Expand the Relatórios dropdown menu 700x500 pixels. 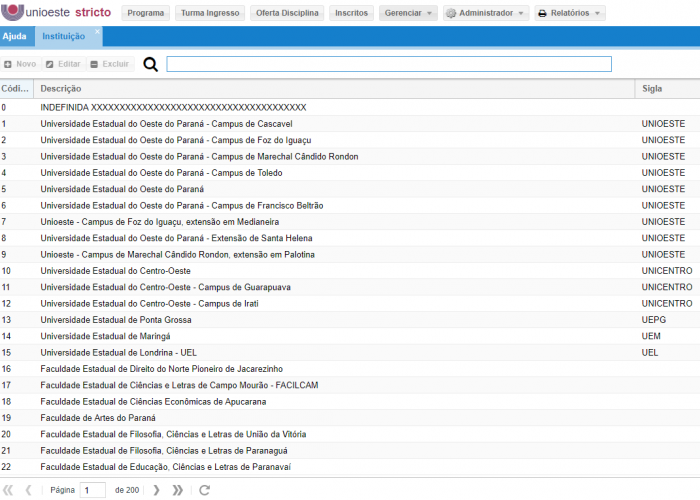pos(569,14)
